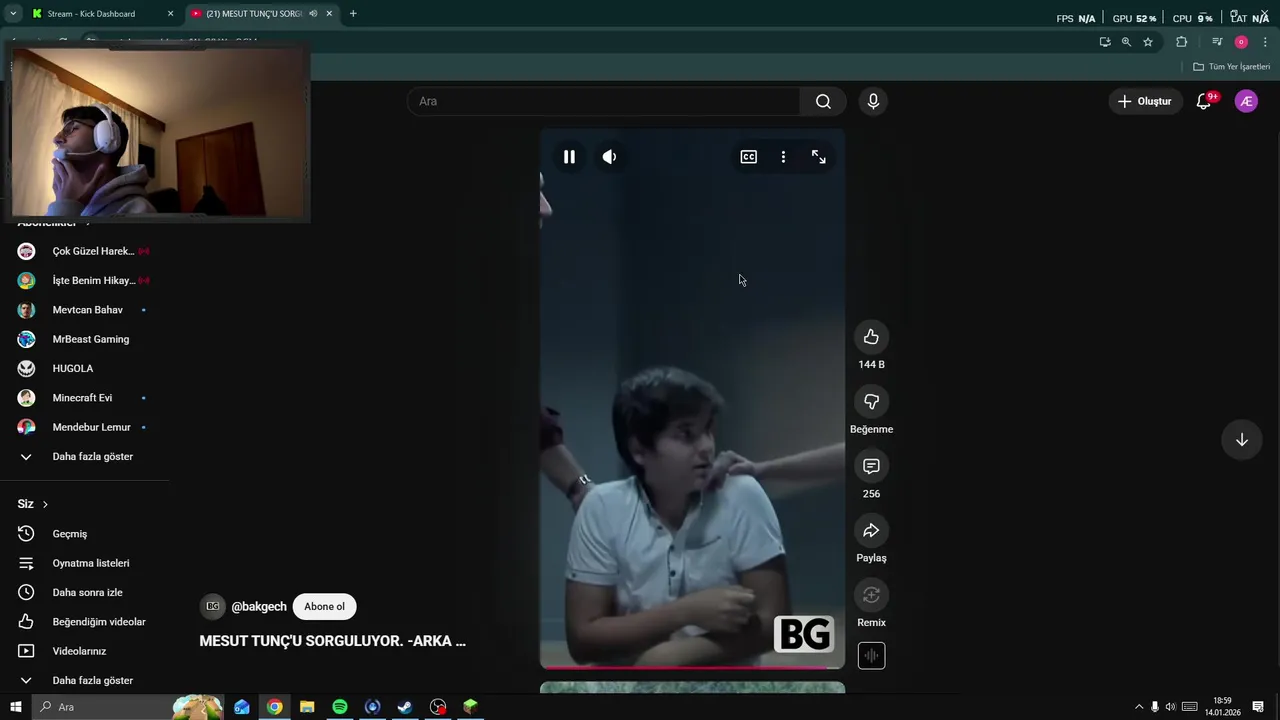Open the Shorts three-dot options menu
This screenshot has height=720, width=1280.
pyautogui.click(x=783, y=157)
